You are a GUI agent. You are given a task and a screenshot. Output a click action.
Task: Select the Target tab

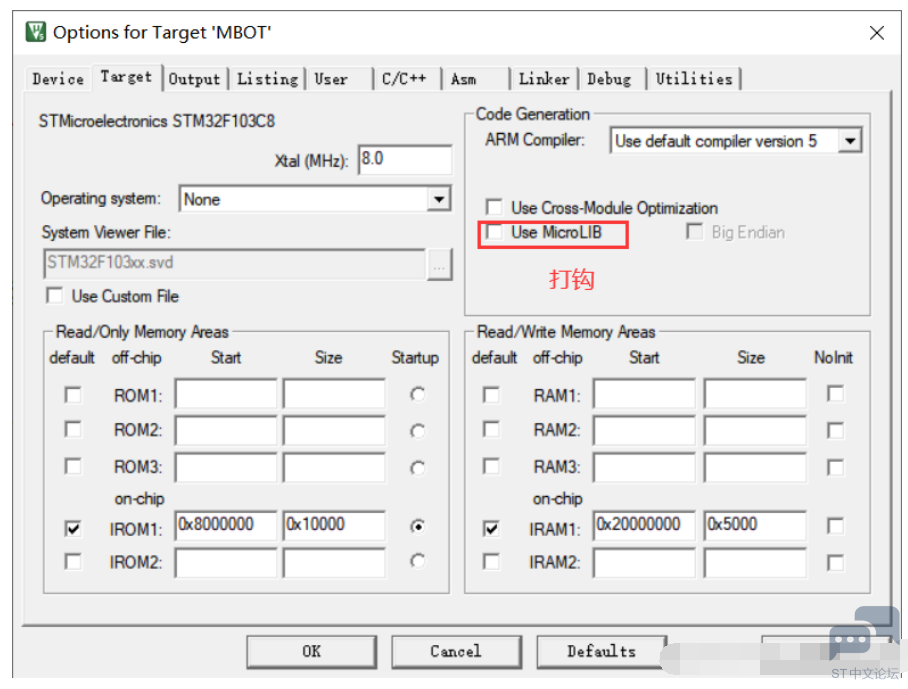[x=126, y=76]
